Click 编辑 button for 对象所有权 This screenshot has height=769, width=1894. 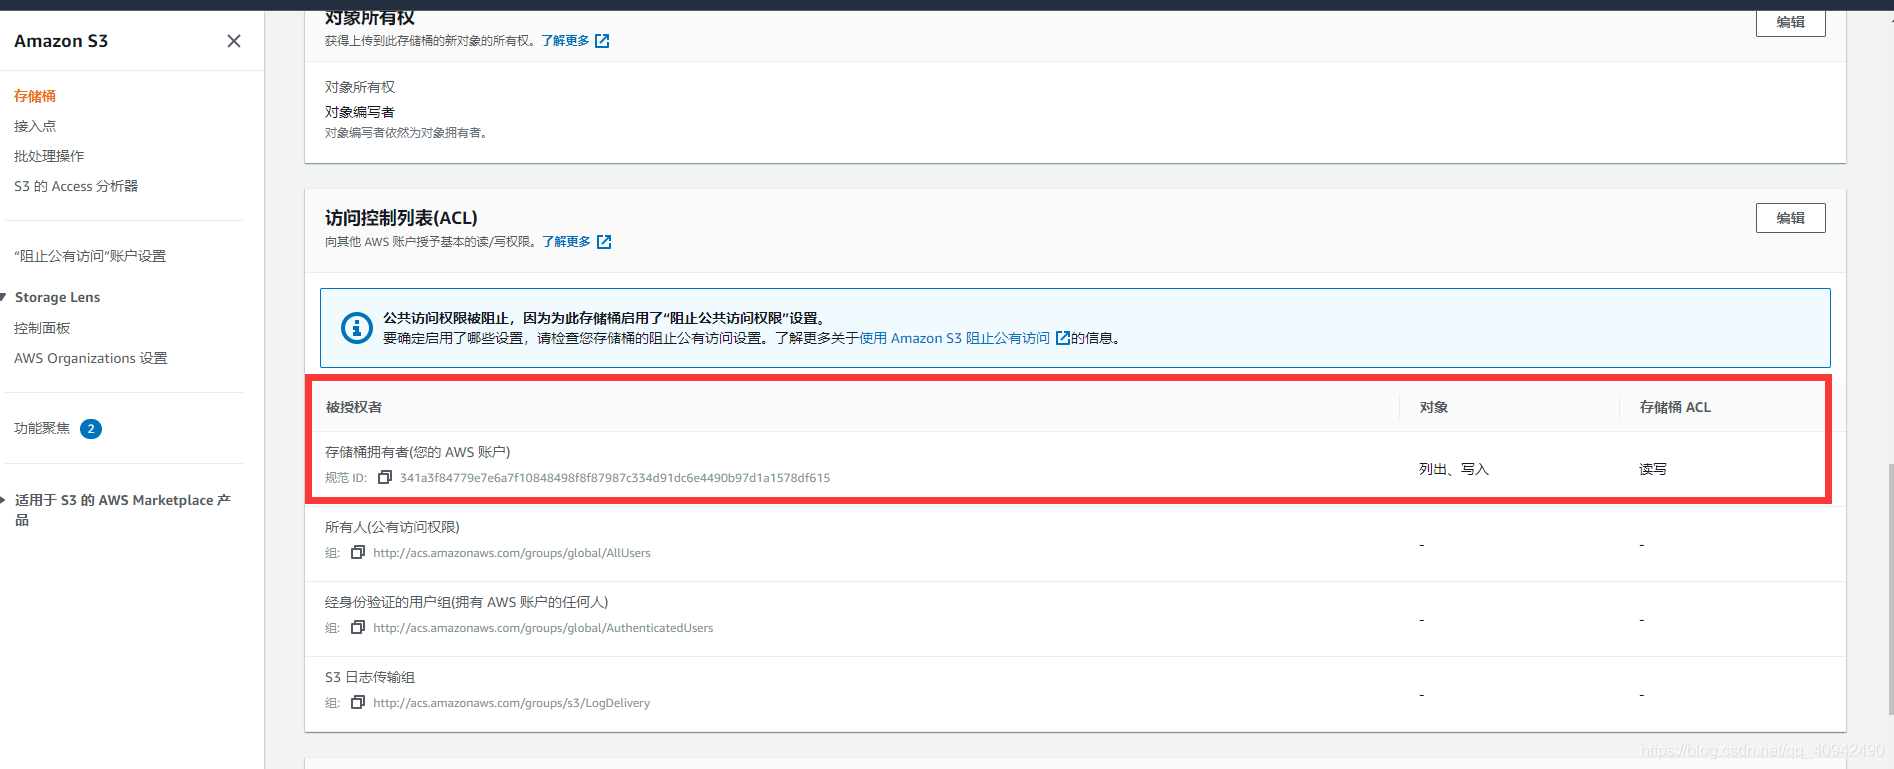coord(1790,22)
